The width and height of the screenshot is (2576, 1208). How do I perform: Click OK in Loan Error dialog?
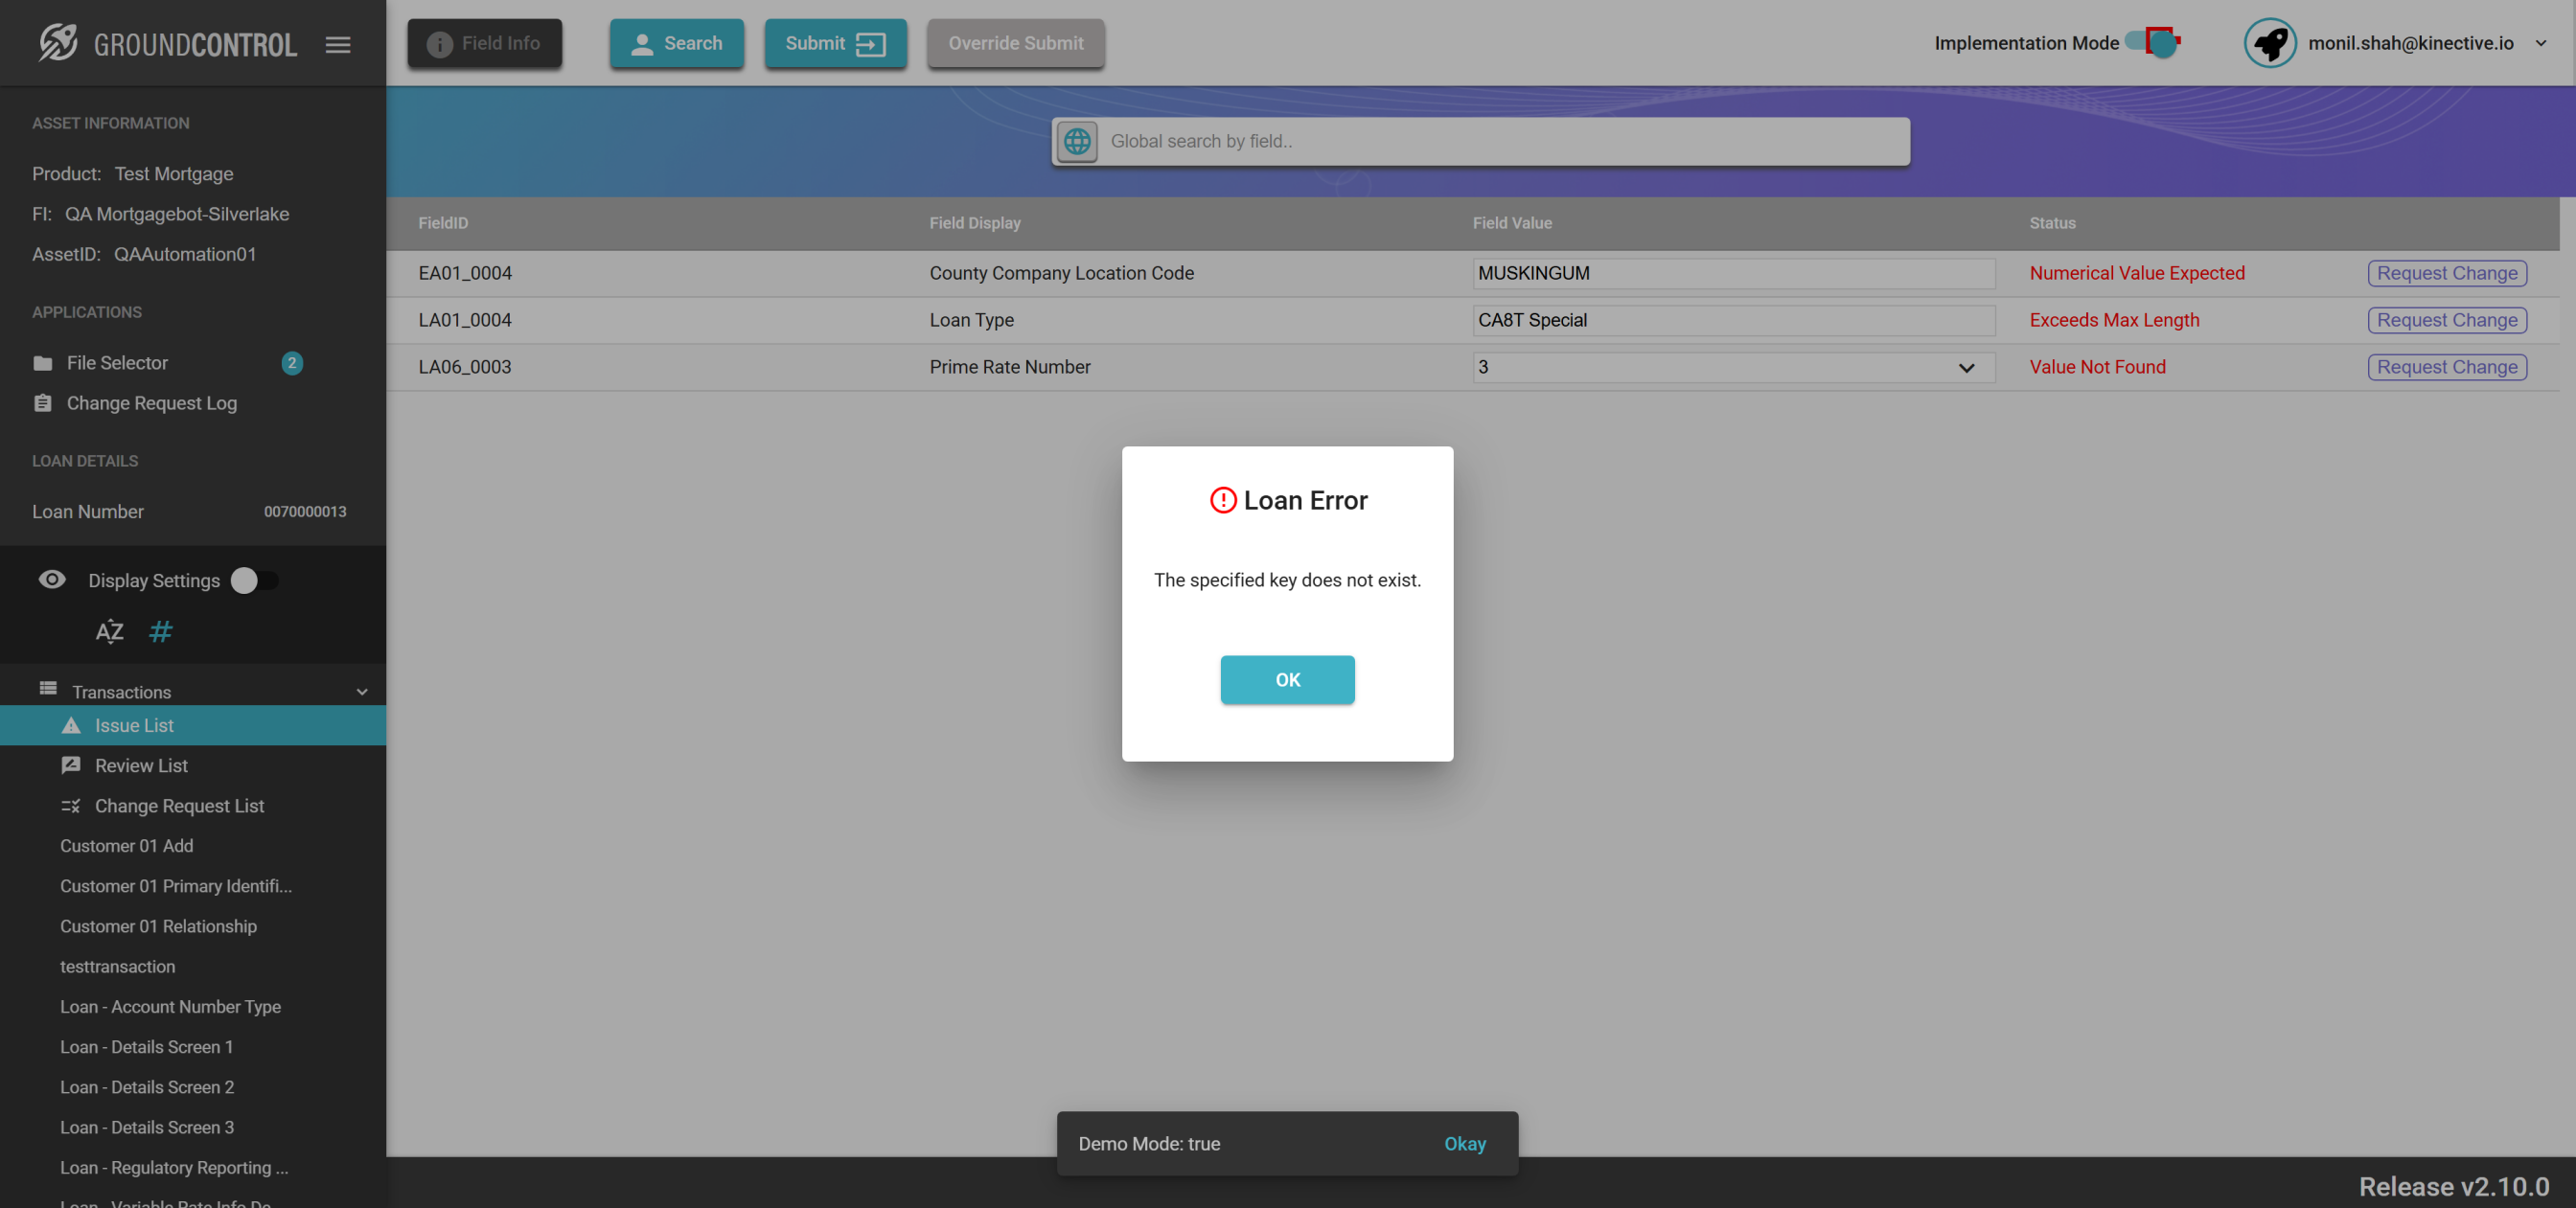pyautogui.click(x=1287, y=680)
